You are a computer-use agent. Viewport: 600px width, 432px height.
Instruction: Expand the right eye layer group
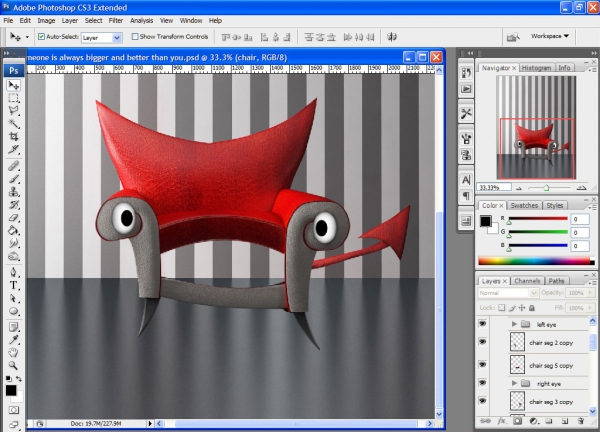[514, 383]
